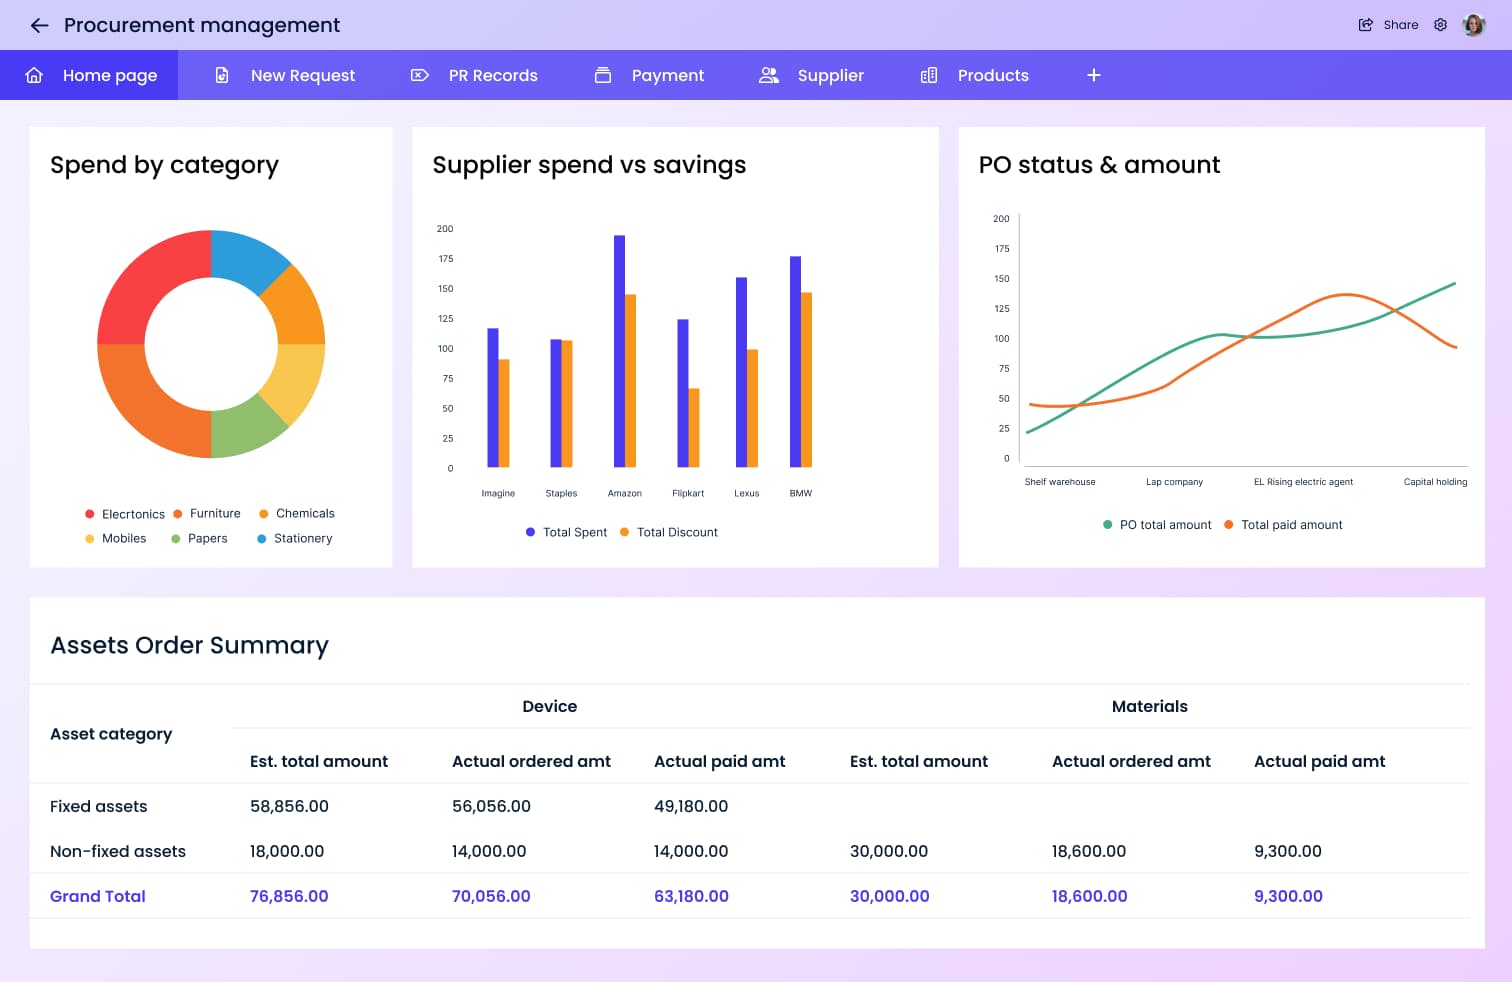Click the back arrow beside Procurement management

click(x=39, y=25)
